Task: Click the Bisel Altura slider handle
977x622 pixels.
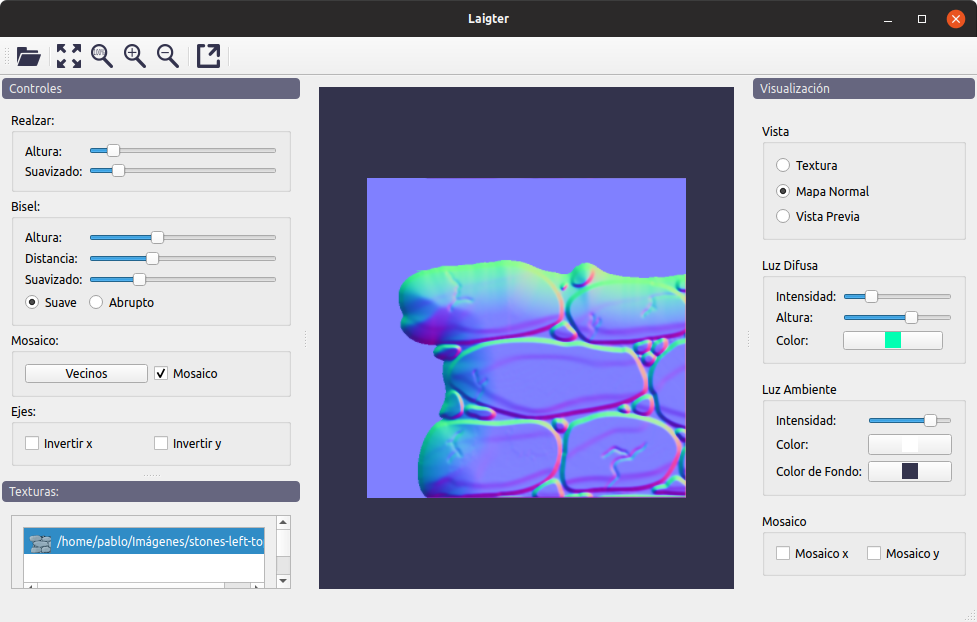Action: (x=158, y=237)
